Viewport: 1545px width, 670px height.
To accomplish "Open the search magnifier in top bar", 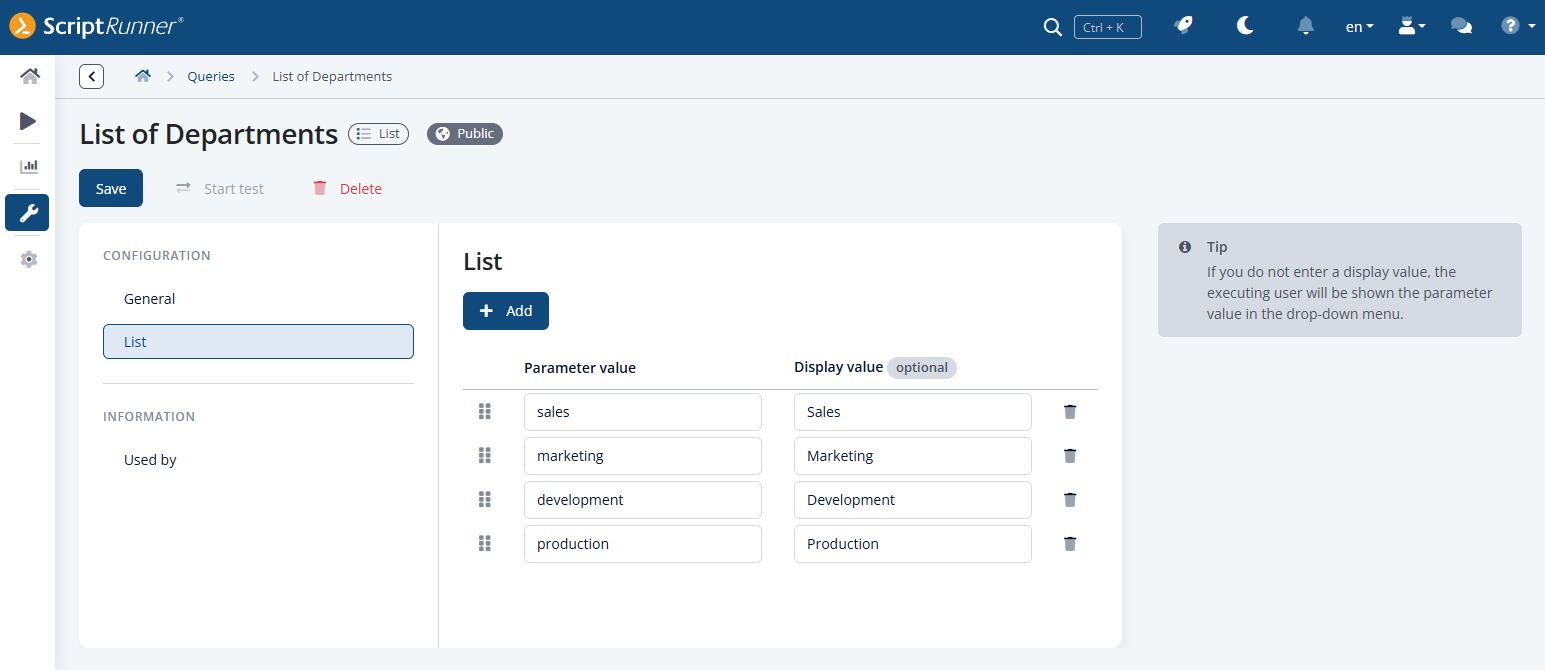I will click(x=1052, y=27).
